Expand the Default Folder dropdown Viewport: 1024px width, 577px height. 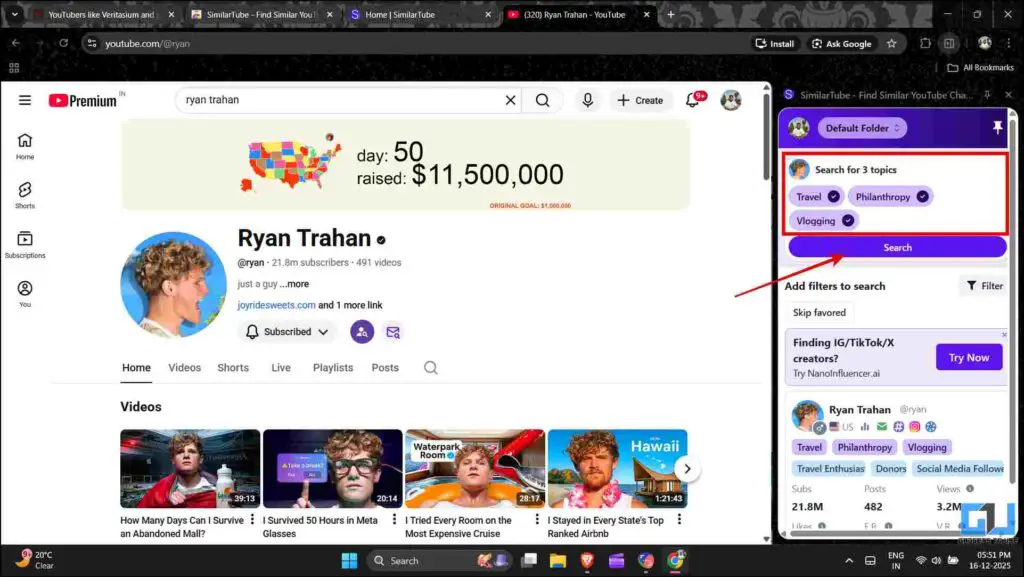click(x=862, y=128)
